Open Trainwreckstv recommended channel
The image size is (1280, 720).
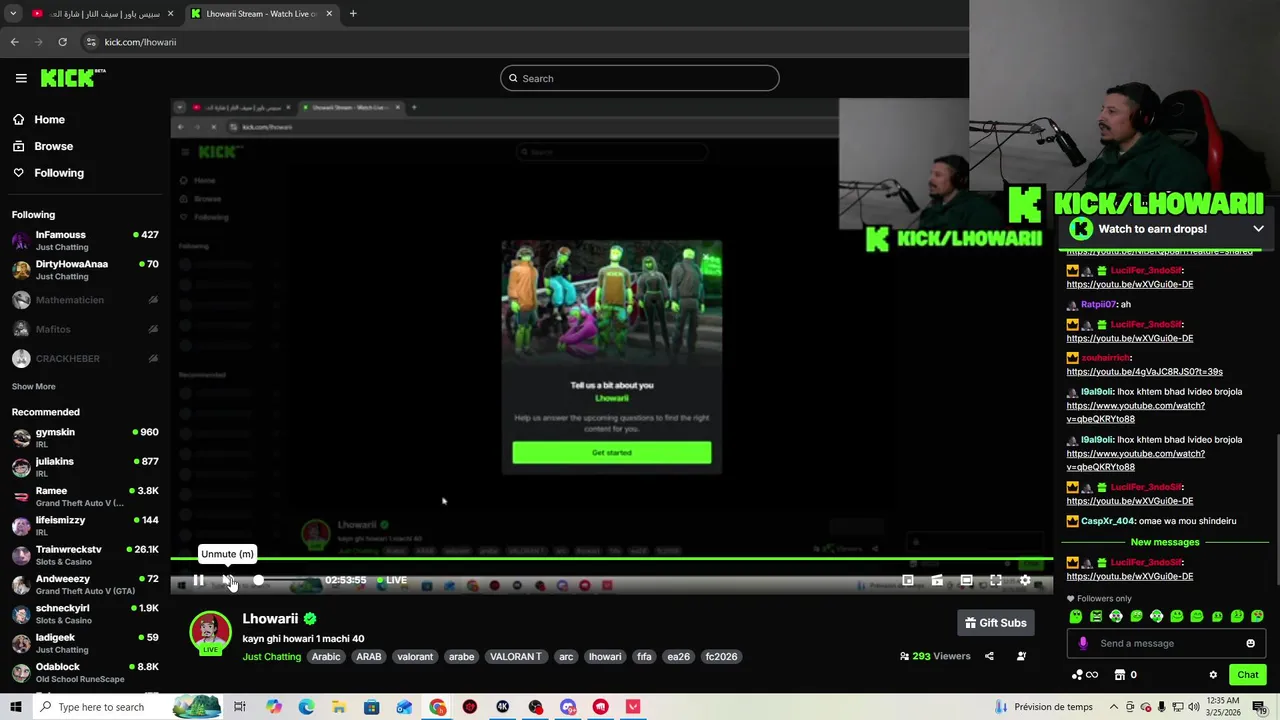[85, 555]
